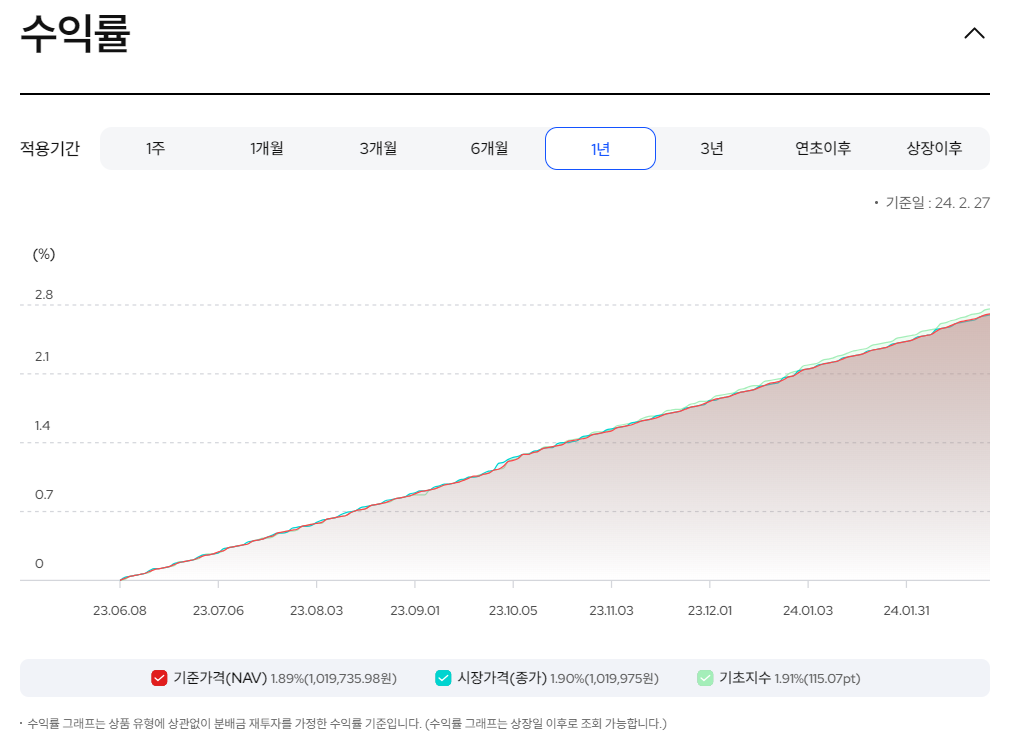Screen dimensions: 1011x737
Task: Select the 1개월 period tab
Action: pyautogui.click(x=267, y=147)
